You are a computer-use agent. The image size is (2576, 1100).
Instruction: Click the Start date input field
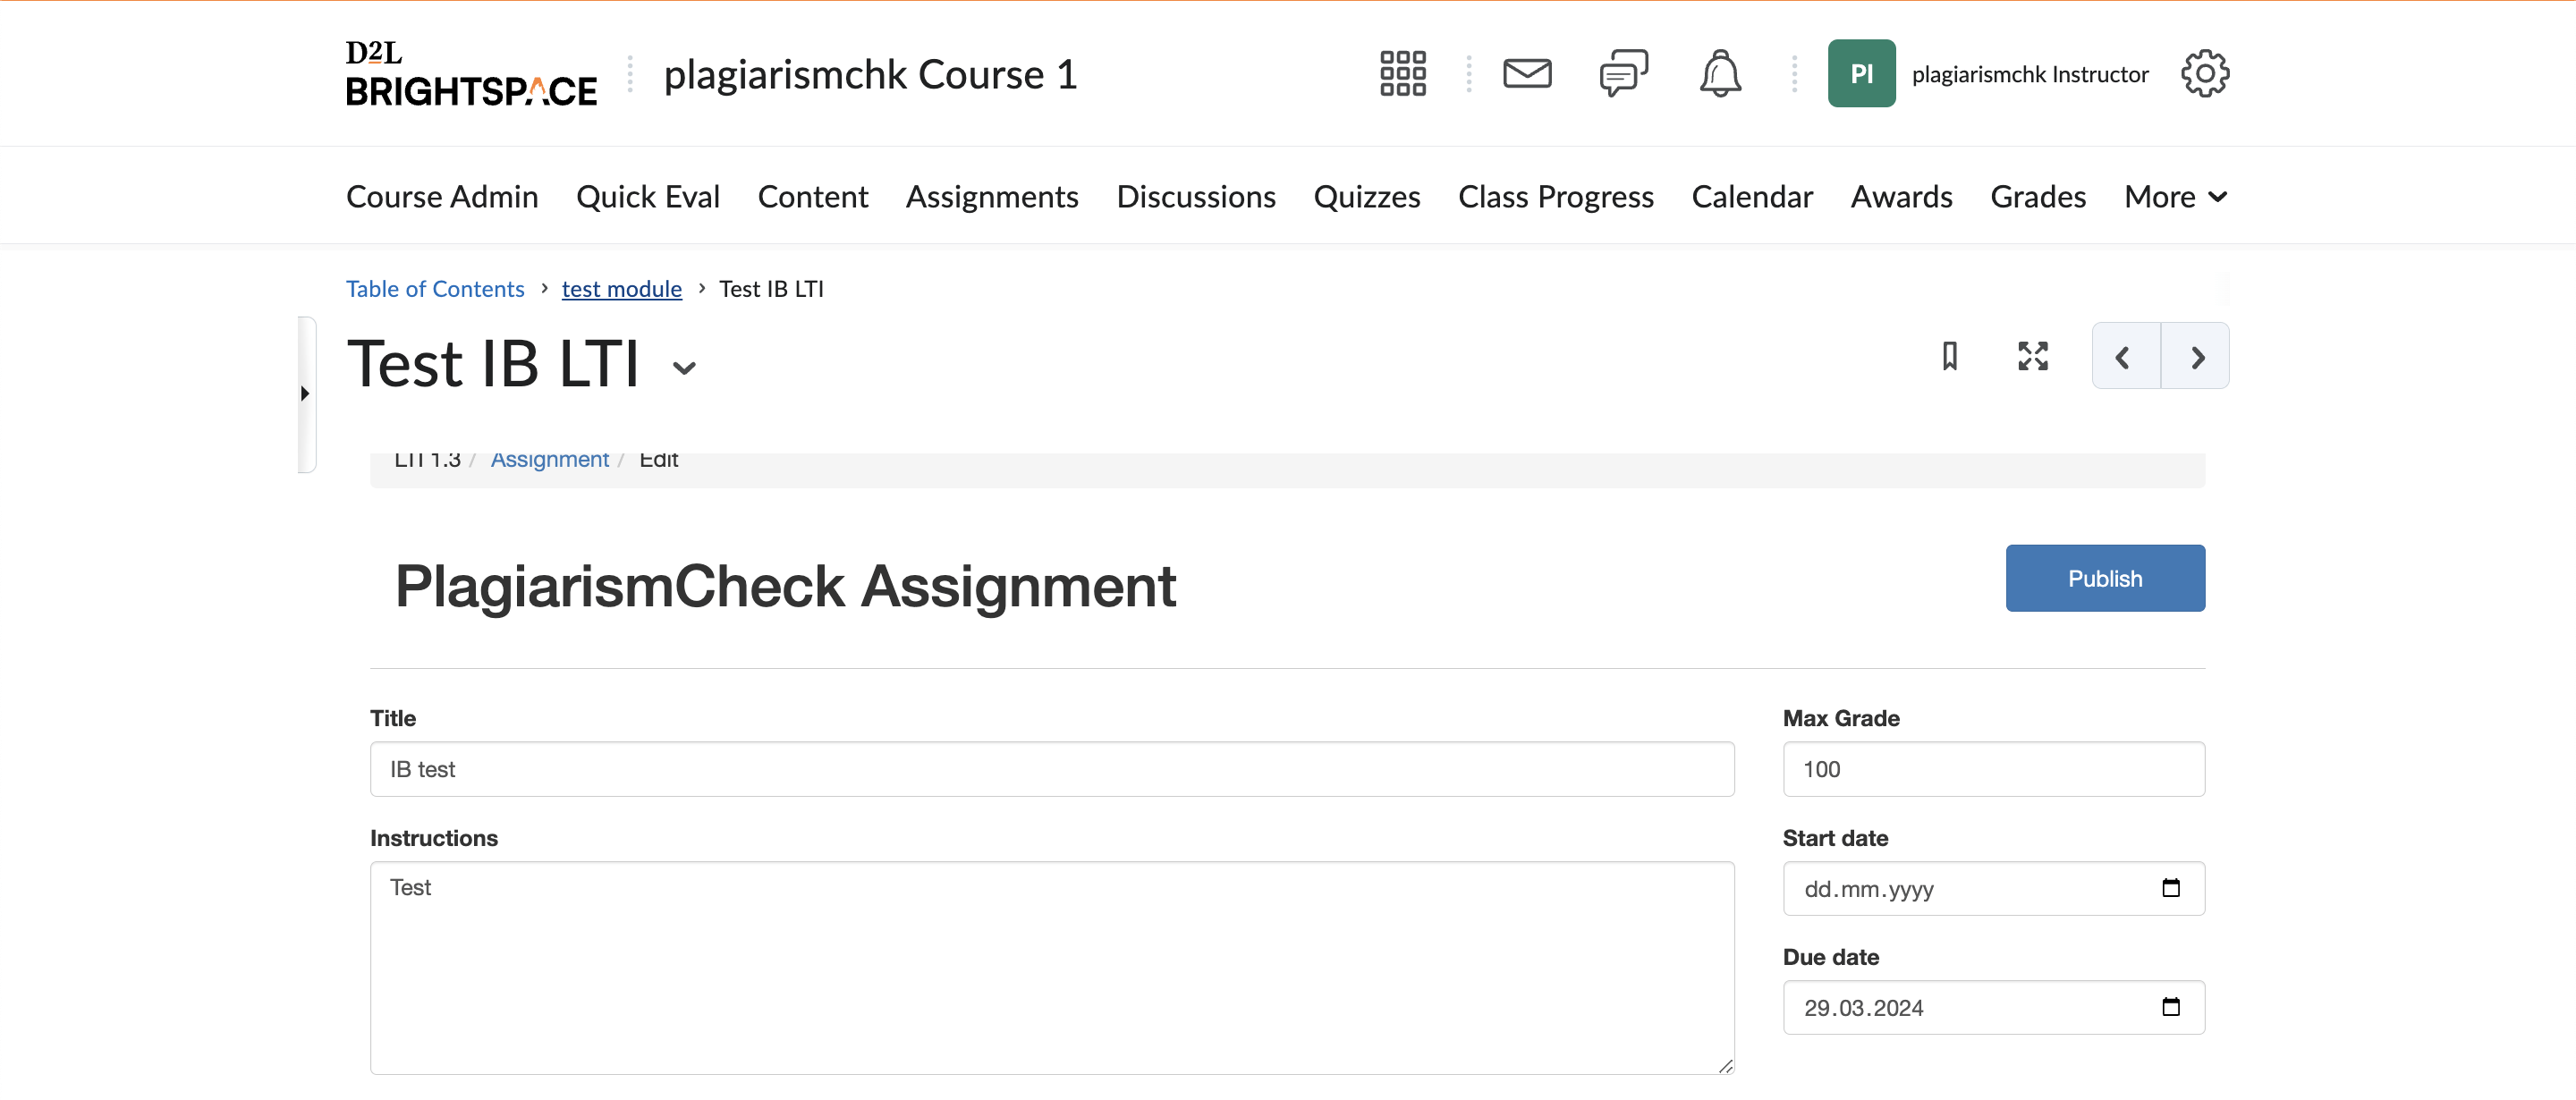(1993, 886)
